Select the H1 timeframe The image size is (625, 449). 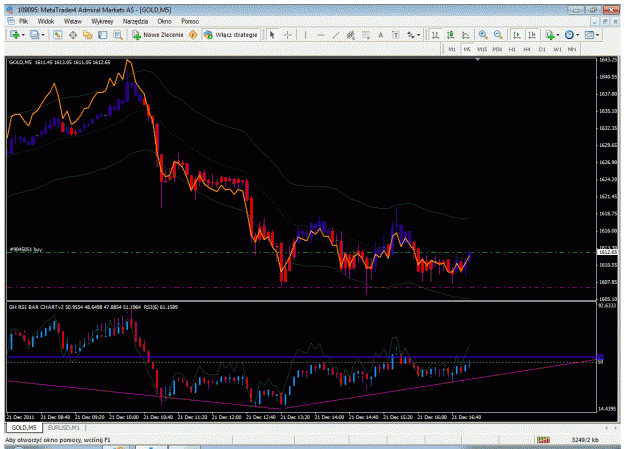pos(512,49)
